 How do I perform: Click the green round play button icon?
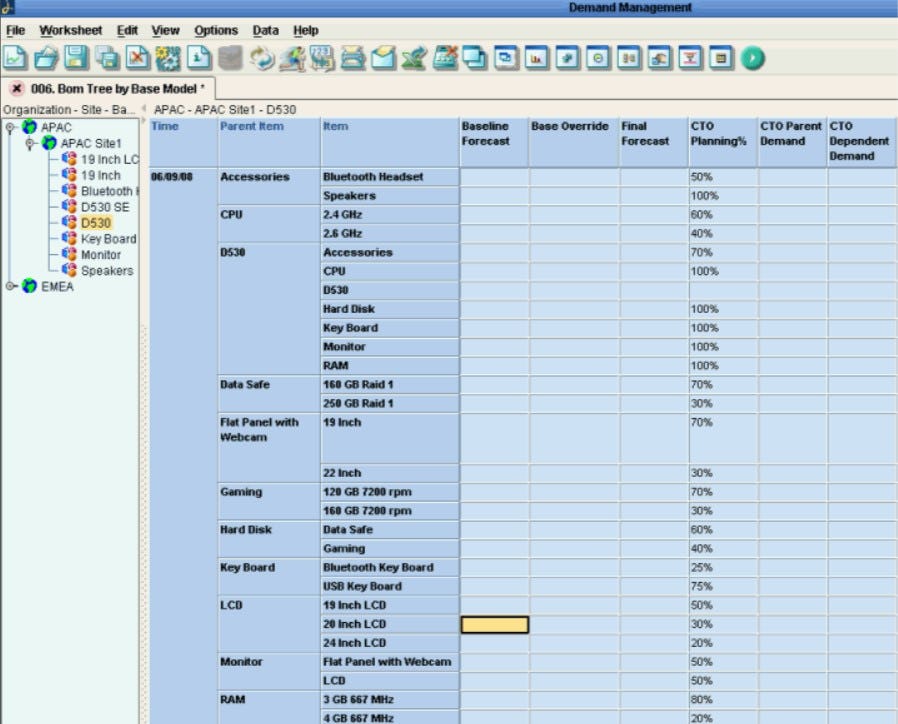[x=753, y=58]
